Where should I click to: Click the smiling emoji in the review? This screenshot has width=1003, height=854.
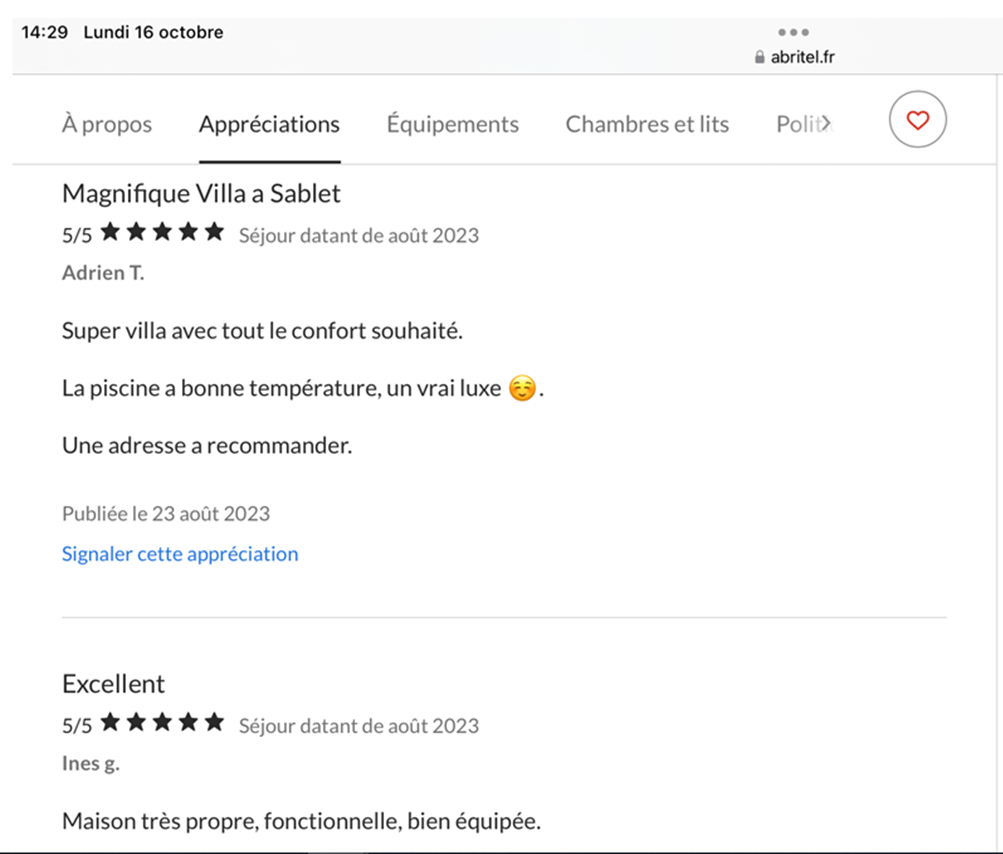point(522,388)
